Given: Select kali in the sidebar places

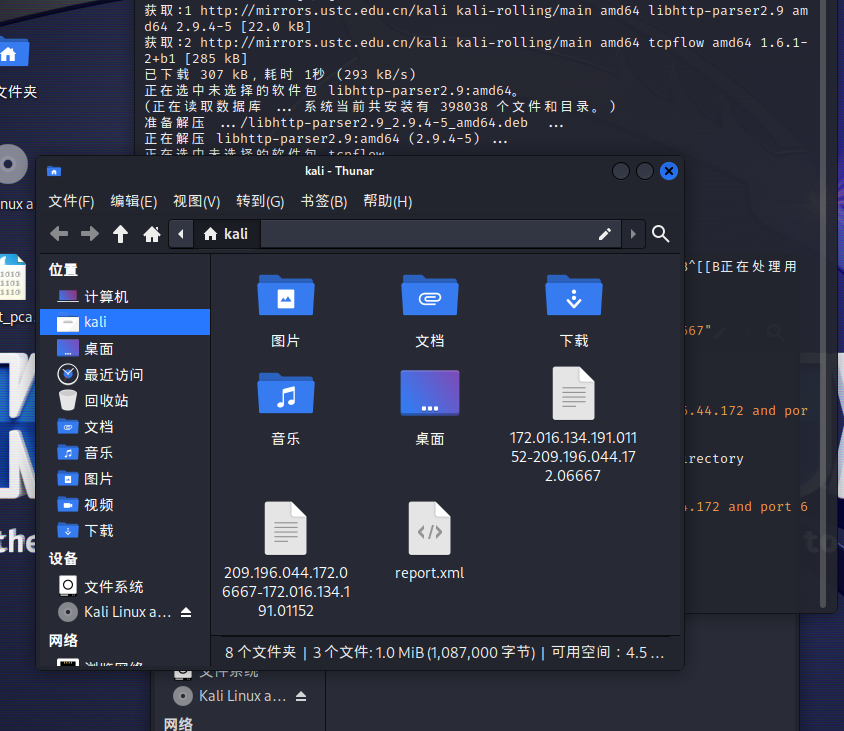Looking at the screenshot, I should tap(125, 322).
